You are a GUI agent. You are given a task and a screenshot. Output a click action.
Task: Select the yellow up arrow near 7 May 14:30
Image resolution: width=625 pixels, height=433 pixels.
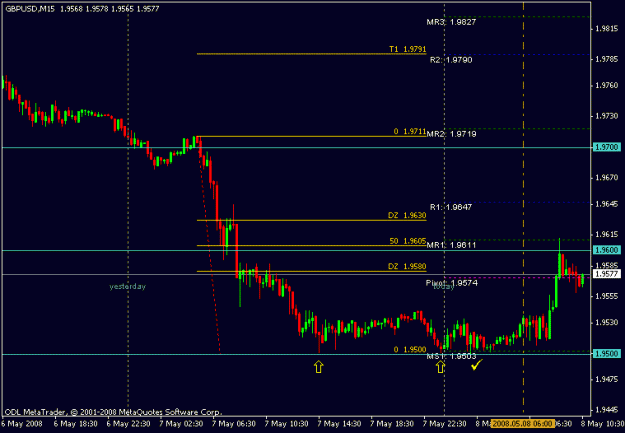(x=318, y=367)
